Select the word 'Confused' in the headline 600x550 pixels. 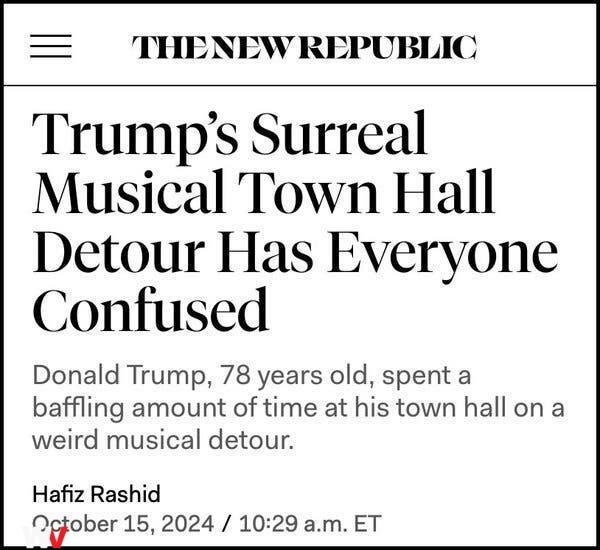point(150,310)
